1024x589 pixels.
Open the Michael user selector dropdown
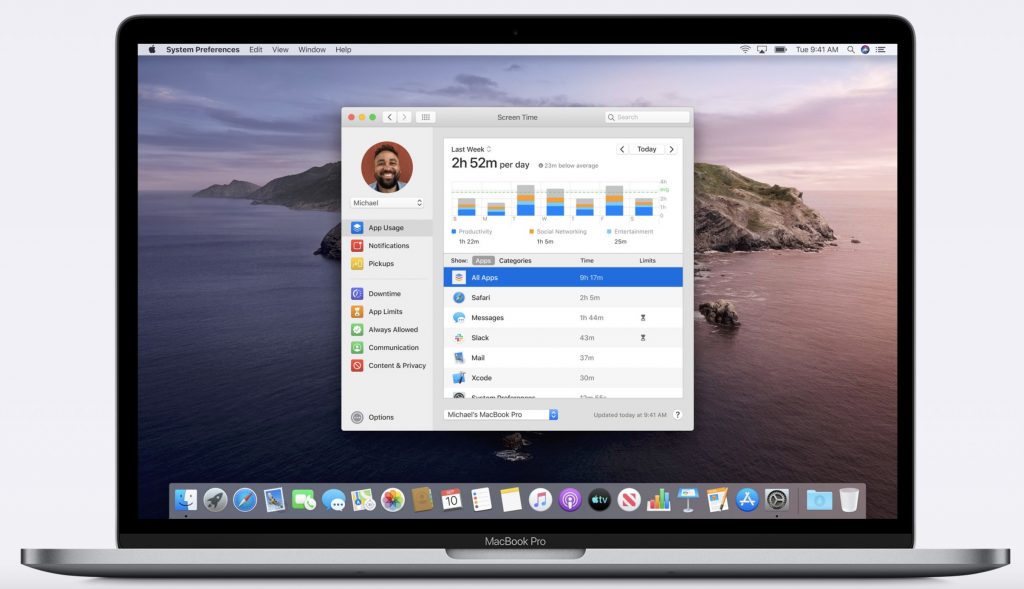[x=387, y=203]
